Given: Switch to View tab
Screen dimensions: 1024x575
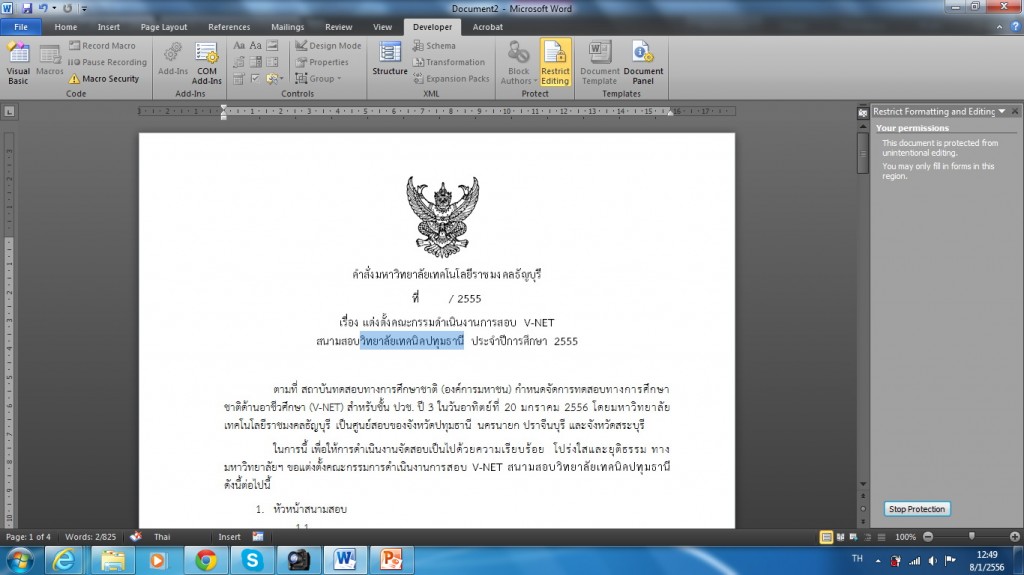Looking at the screenshot, I should (x=382, y=27).
